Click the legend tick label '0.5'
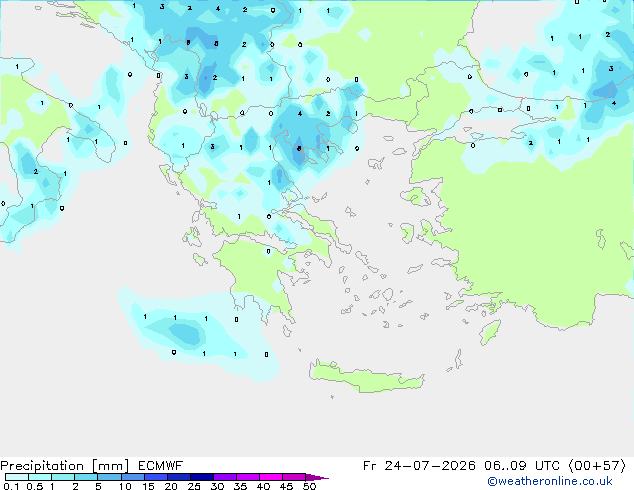This screenshot has width=634, height=490. point(34,486)
